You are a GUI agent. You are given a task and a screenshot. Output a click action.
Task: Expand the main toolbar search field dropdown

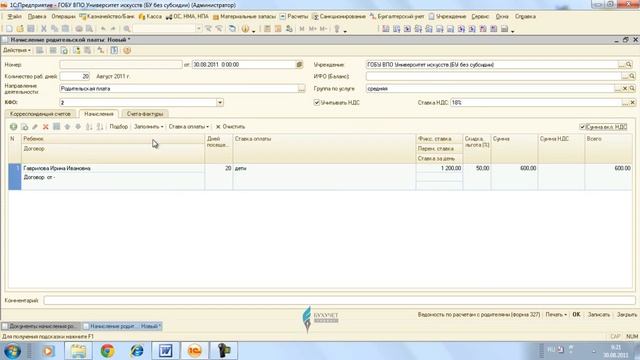199,29
